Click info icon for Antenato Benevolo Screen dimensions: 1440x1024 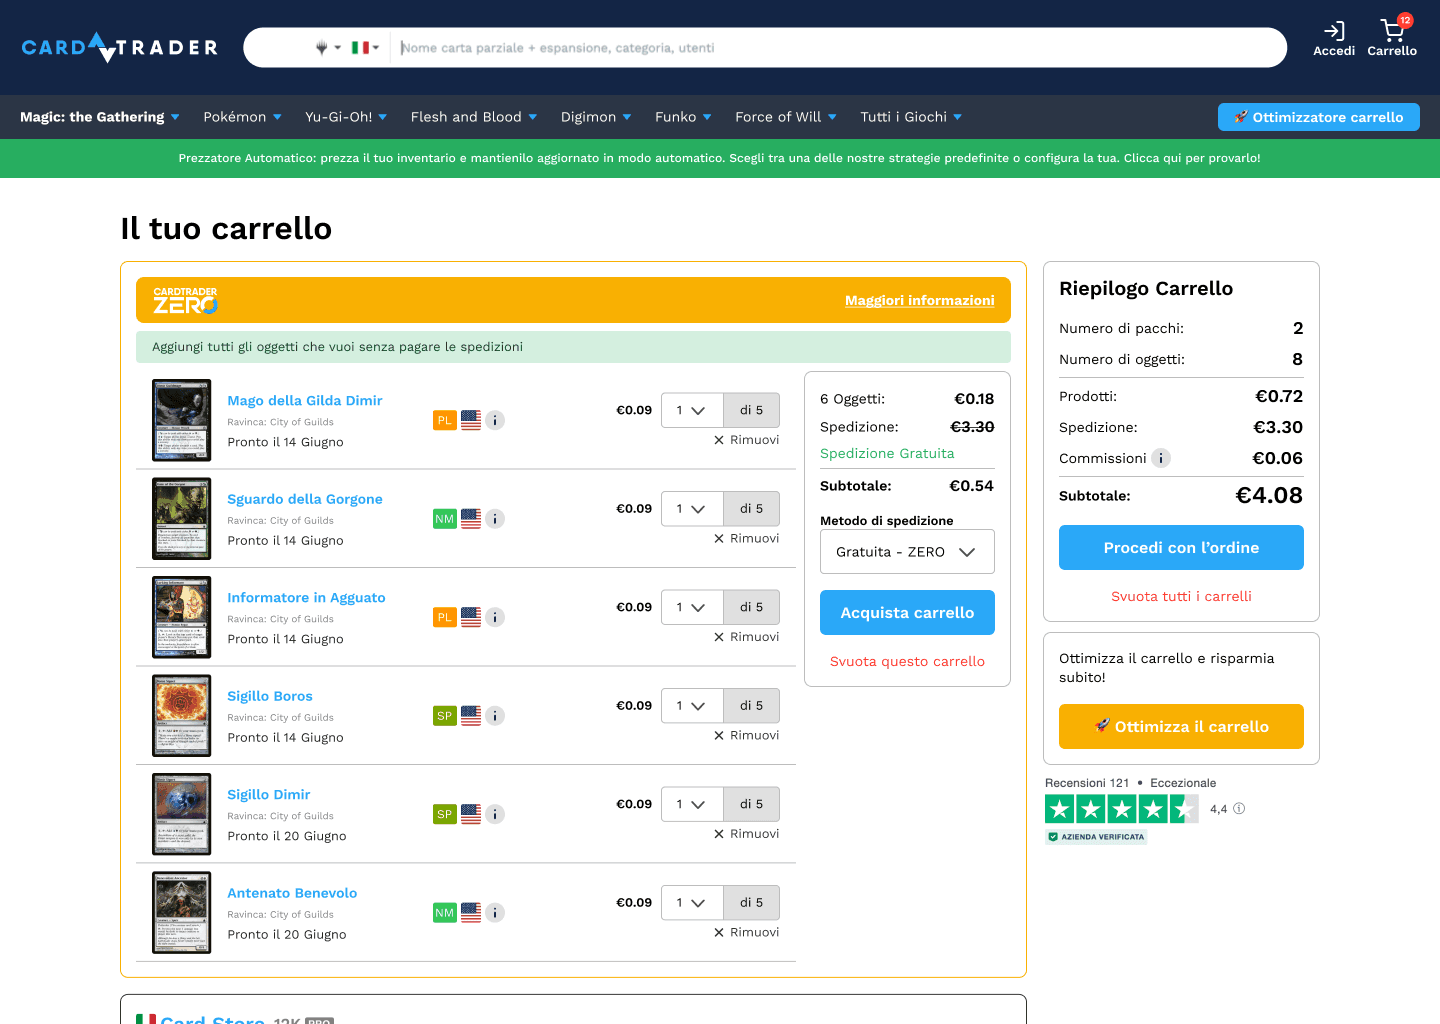tap(495, 913)
